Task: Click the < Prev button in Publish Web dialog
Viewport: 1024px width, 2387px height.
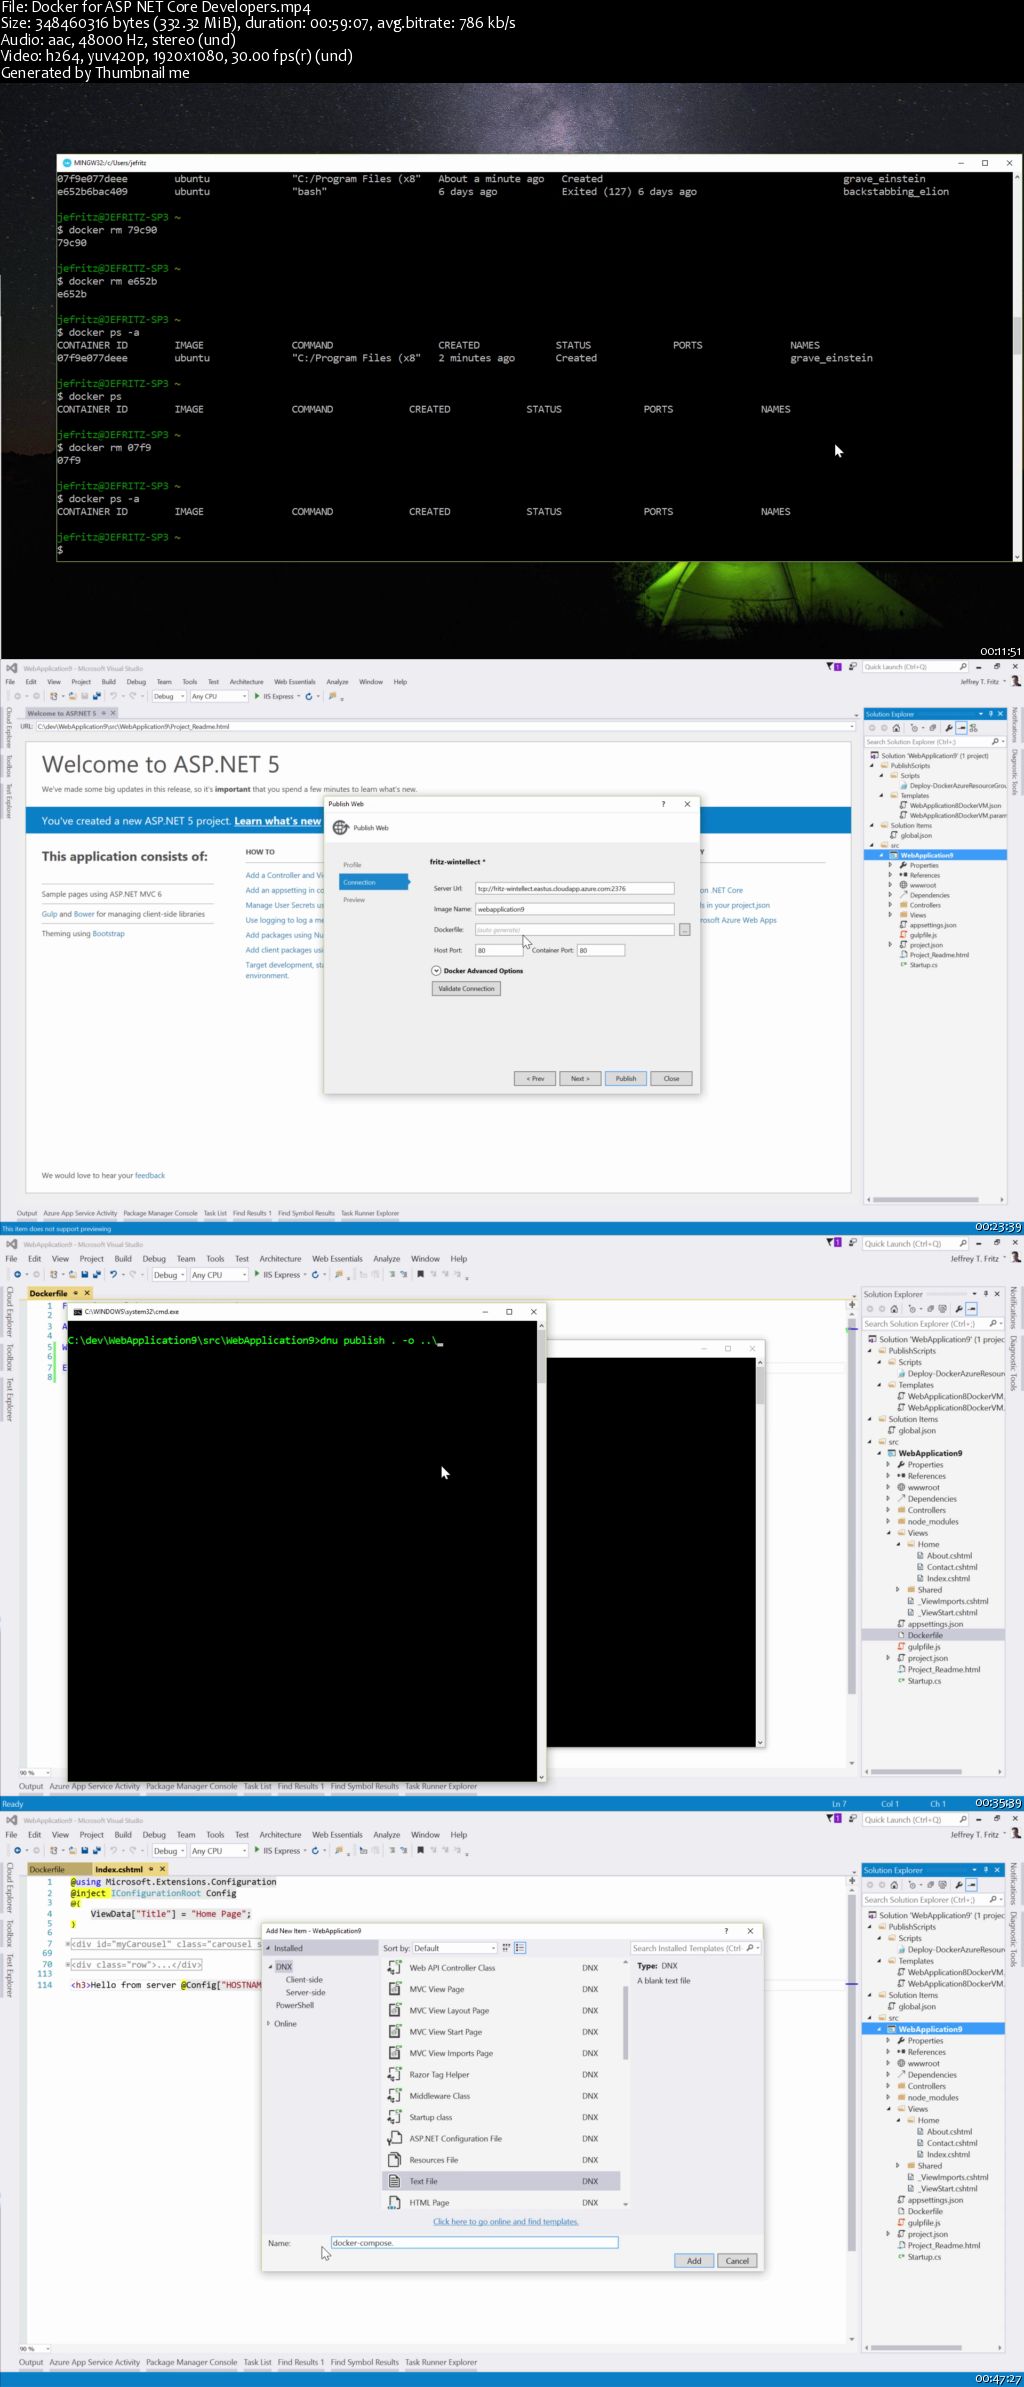Action: tap(535, 1079)
